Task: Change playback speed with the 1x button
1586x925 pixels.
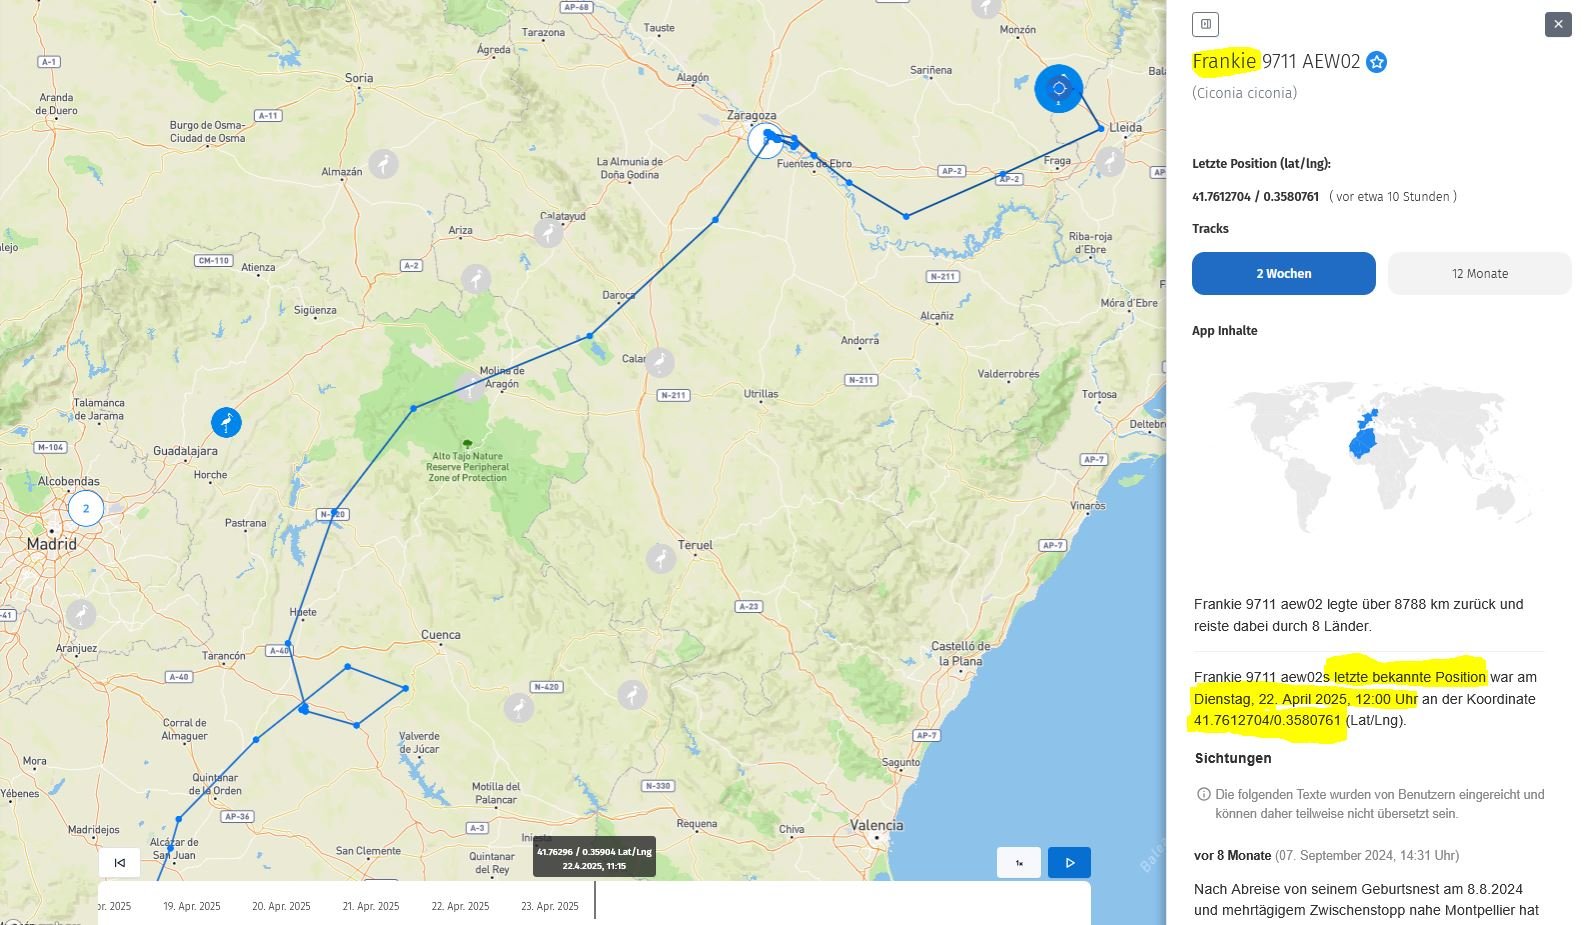Action: (1019, 862)
